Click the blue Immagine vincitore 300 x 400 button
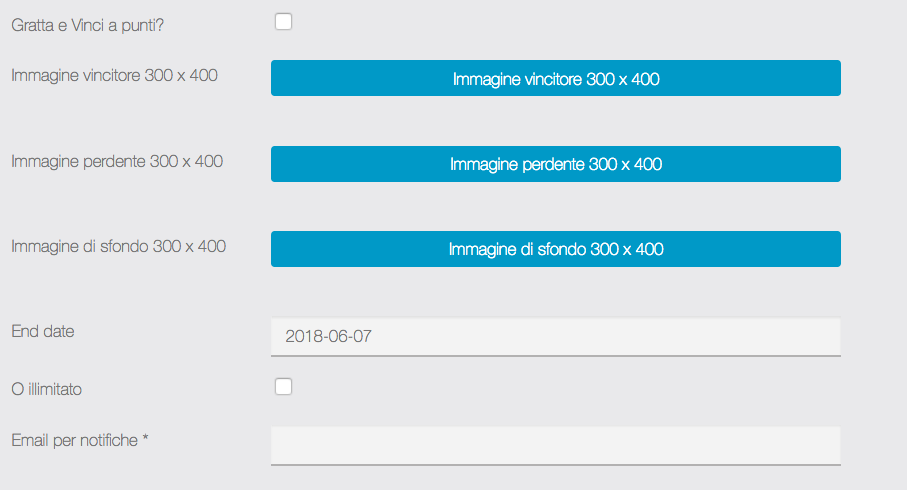The height and width of the screenshot is (490, 907). click(x=555, y=78)
